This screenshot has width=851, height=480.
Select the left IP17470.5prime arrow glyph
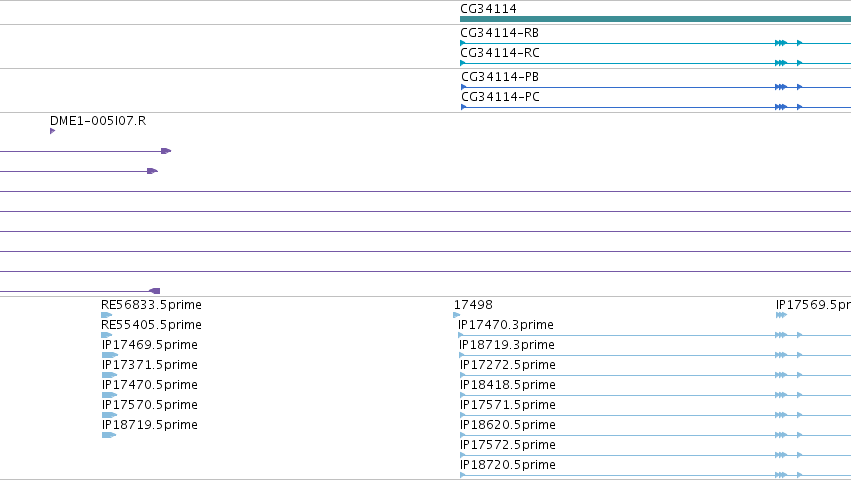tap(109, 395)
